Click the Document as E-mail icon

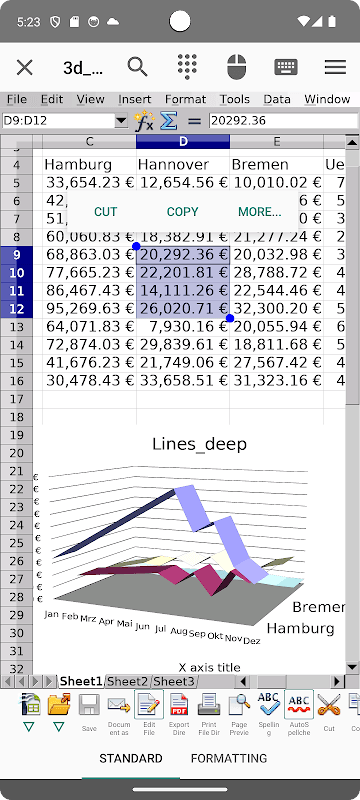[119, 705]
